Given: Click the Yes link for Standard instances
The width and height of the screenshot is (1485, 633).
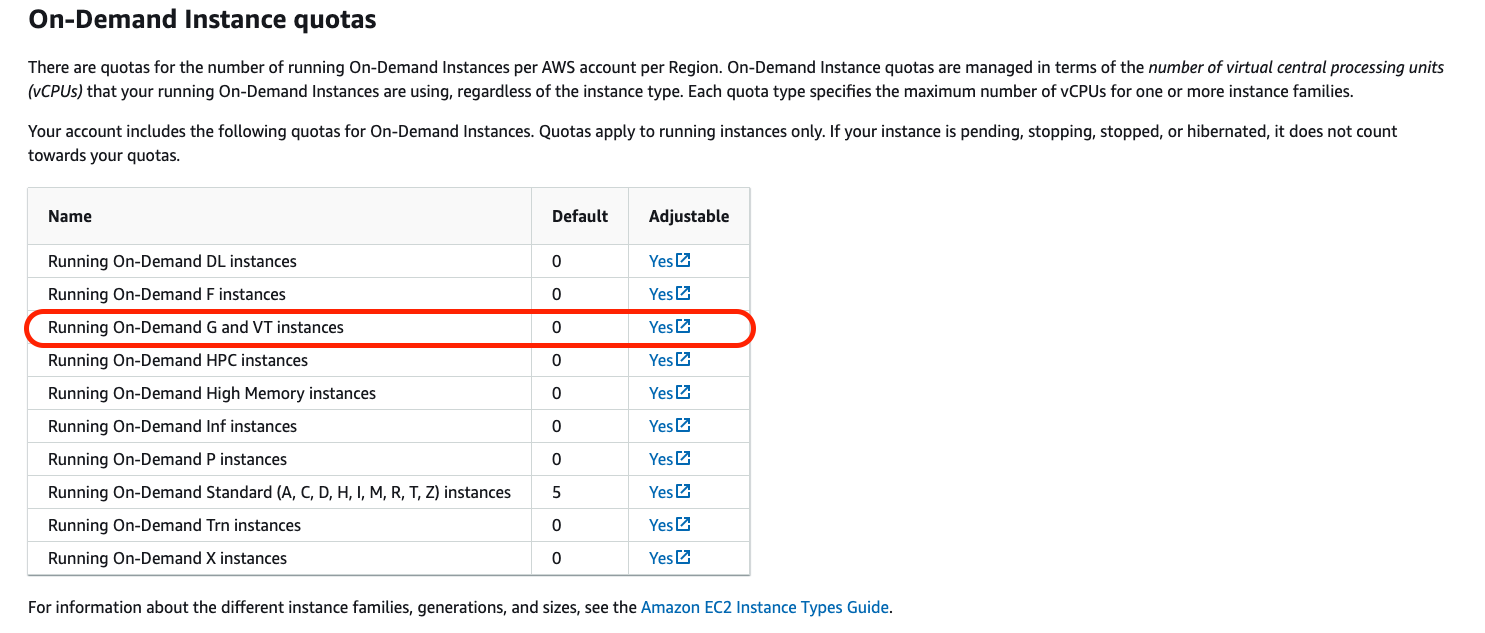Looking at the screenshot, I should click(660, 492).
